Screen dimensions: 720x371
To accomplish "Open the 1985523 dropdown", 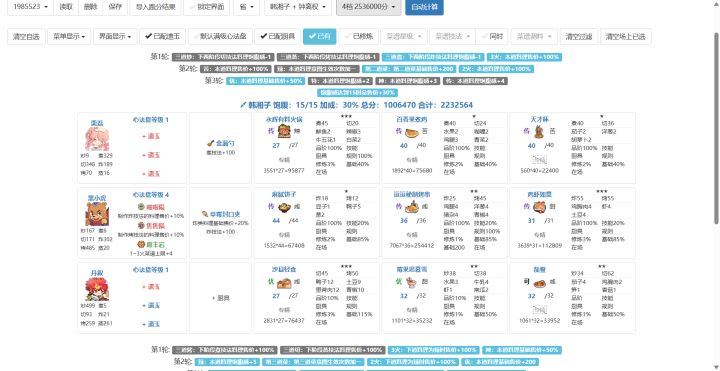I will coord(30,7).
